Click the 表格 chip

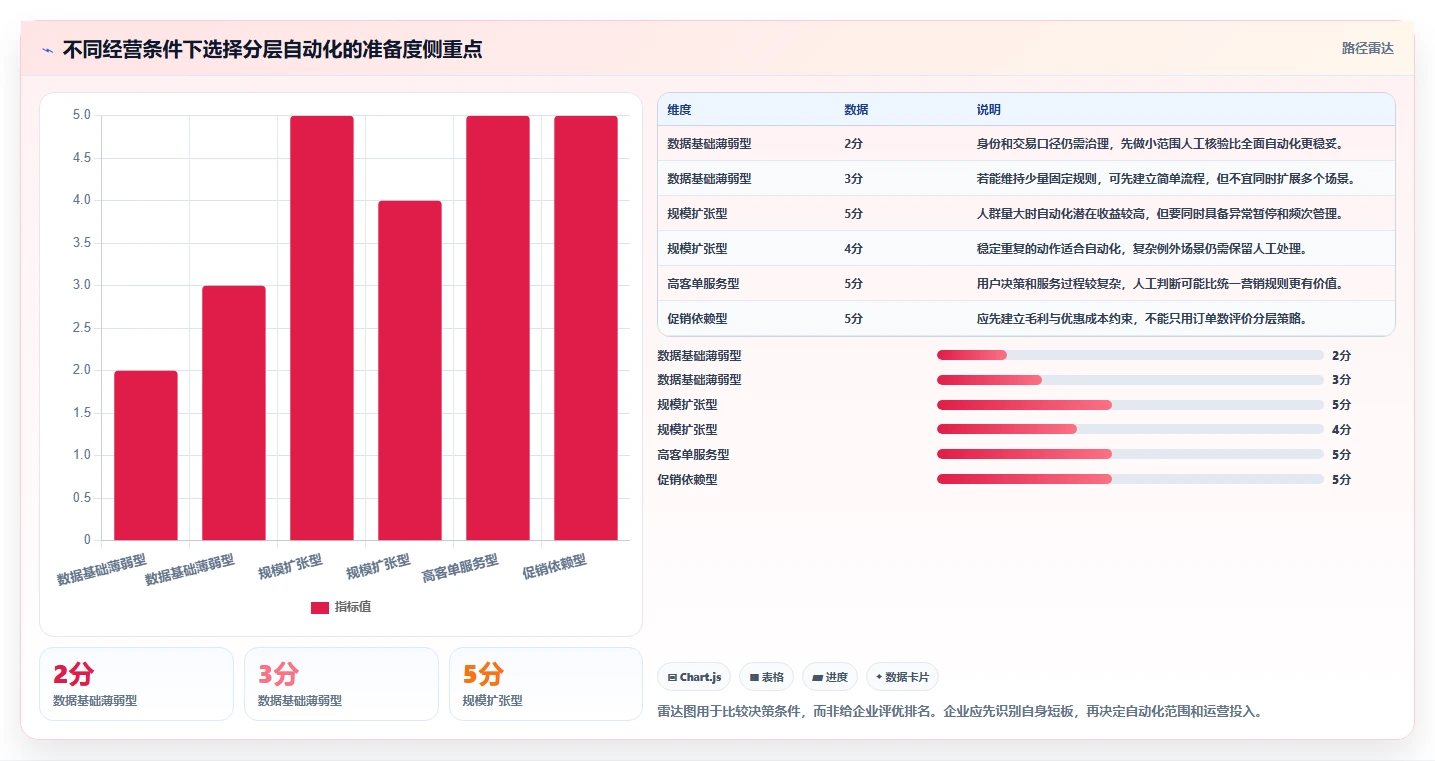coord(766,677)
